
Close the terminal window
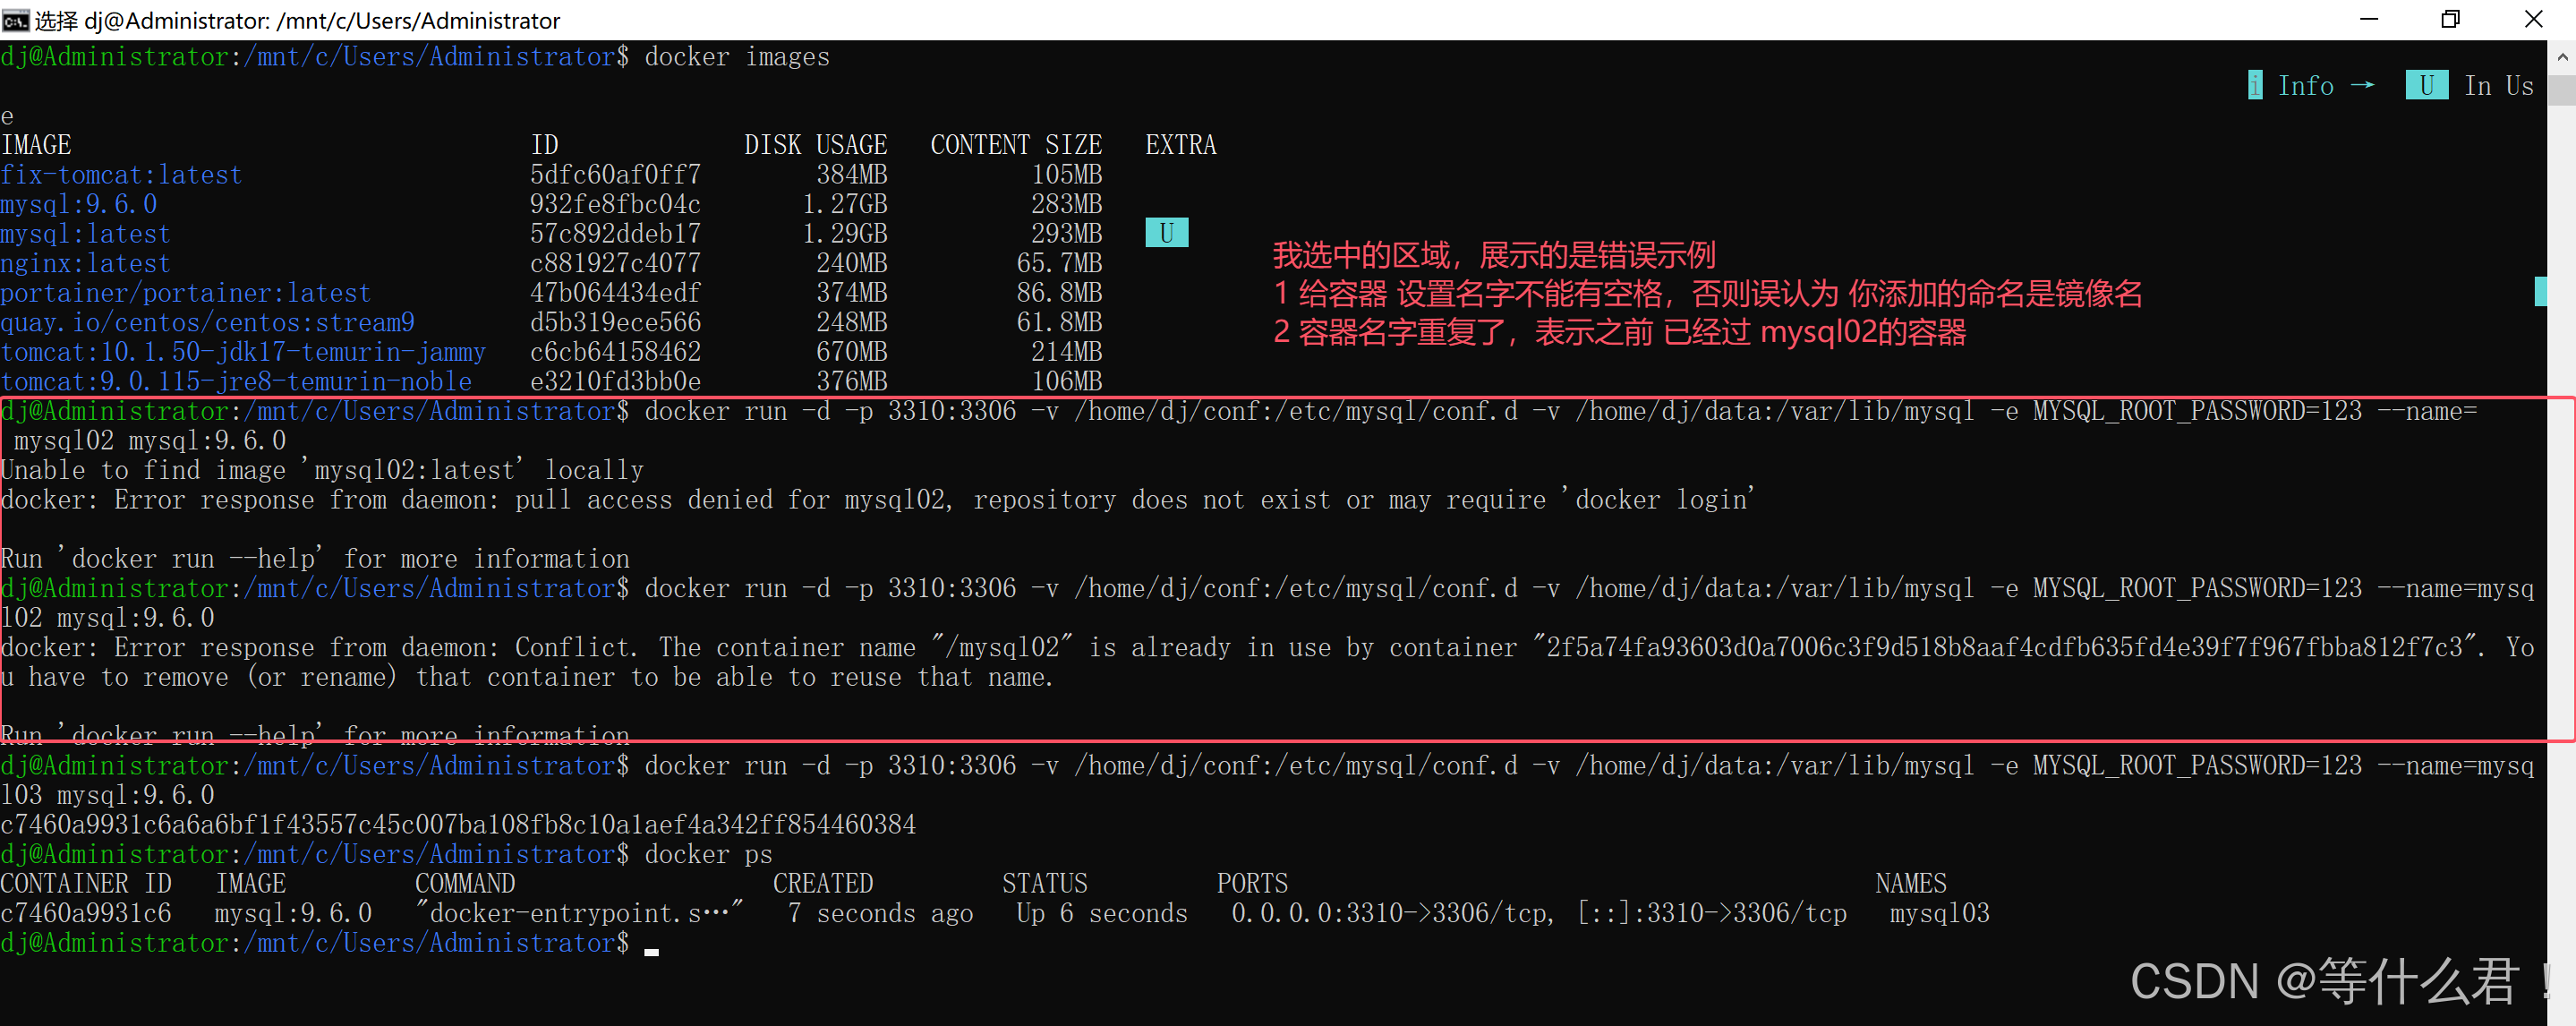click(x=2533, y=20)
